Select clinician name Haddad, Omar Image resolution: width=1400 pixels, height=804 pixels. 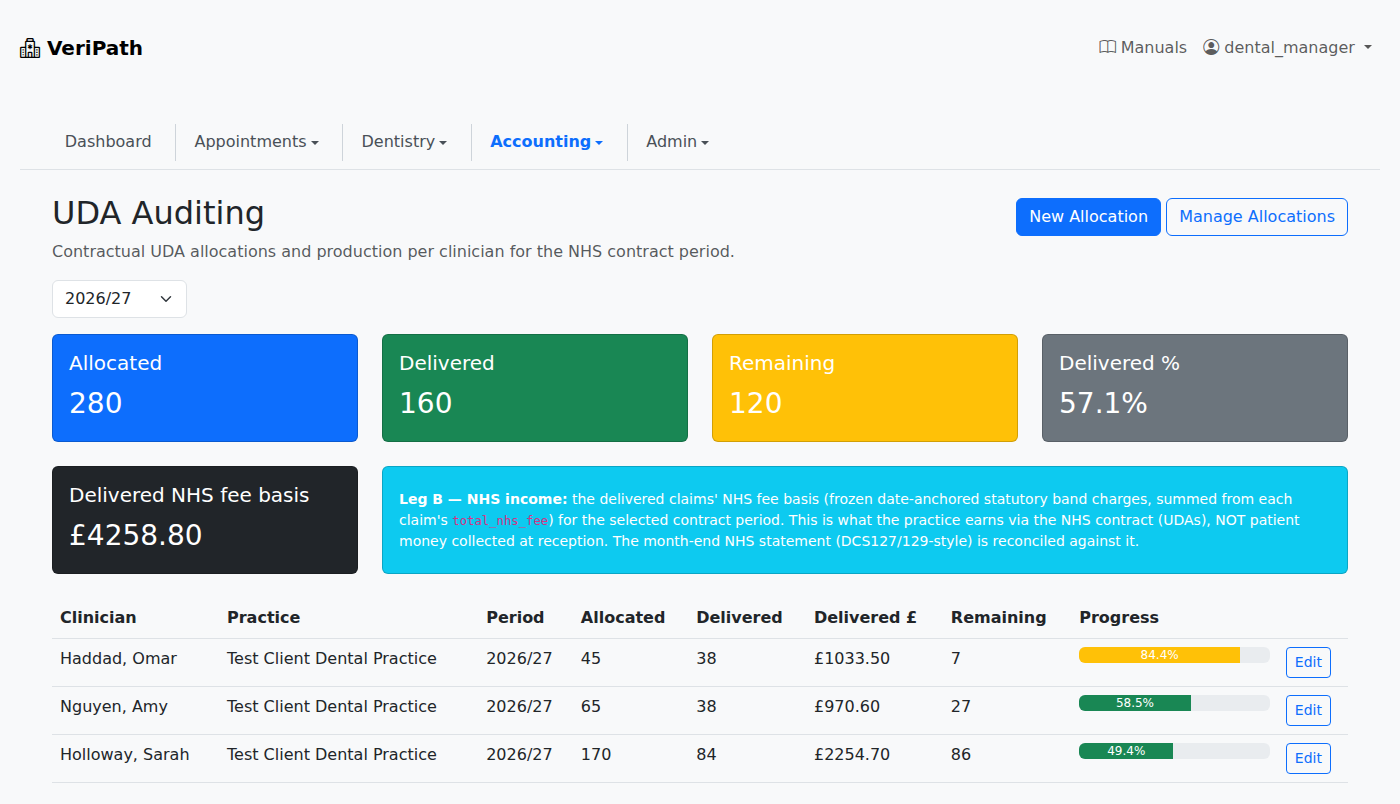pyautogui.click(x=118, y=659)
